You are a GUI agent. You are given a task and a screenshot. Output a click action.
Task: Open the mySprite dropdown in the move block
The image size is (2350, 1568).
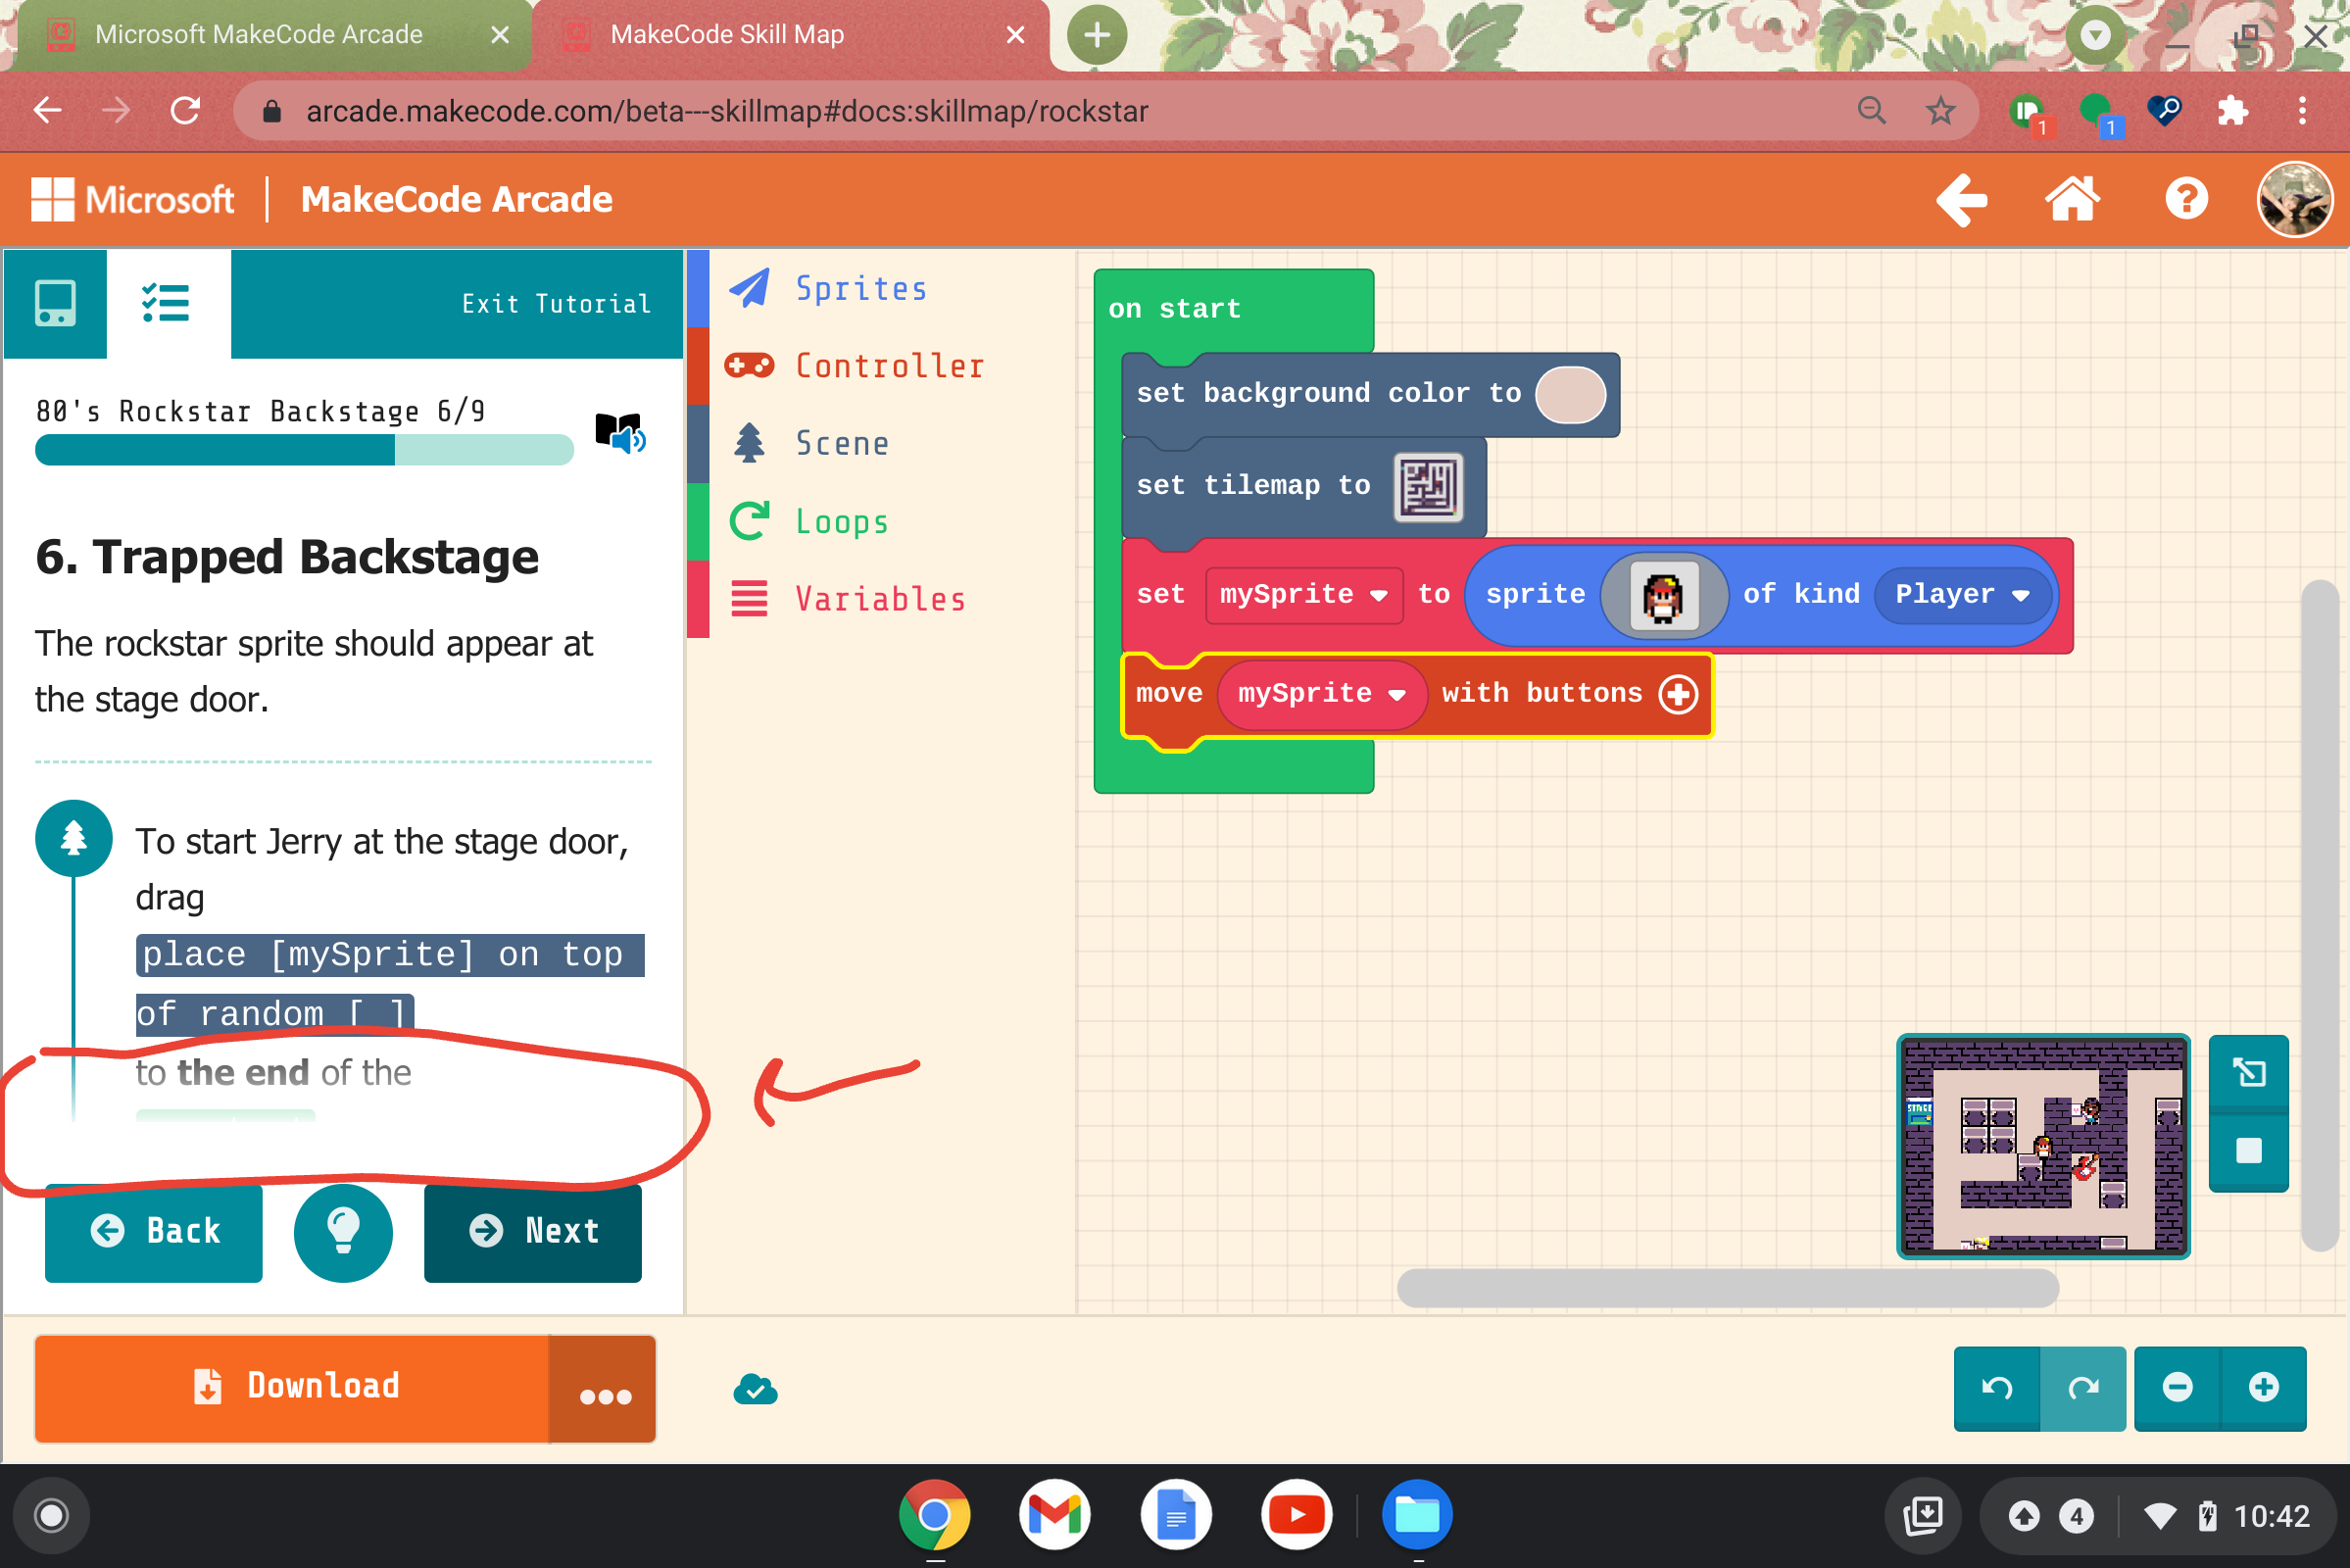coord(1399,693)
